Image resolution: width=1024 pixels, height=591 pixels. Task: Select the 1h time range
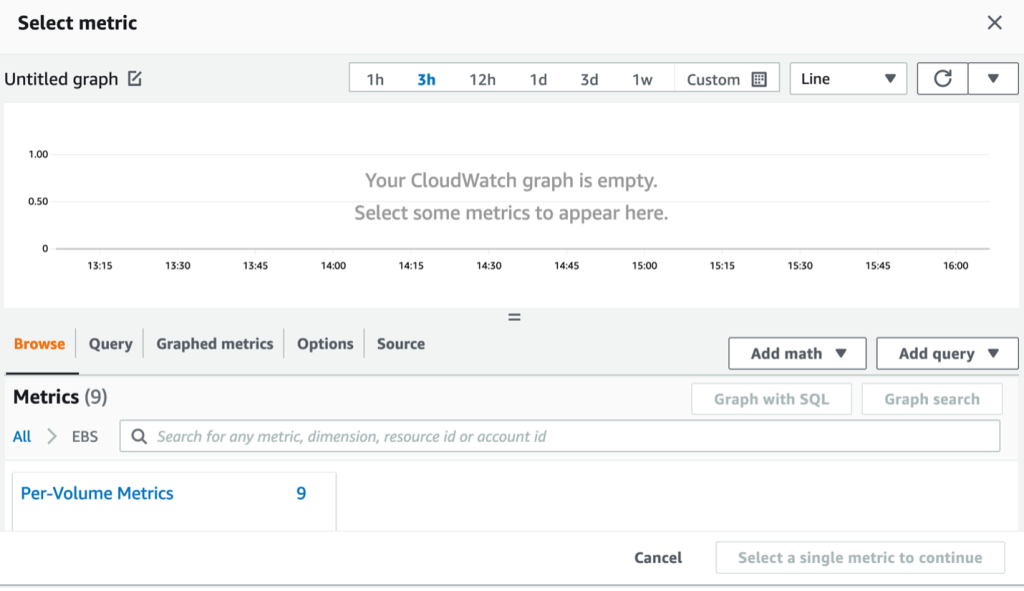point(376,78)
